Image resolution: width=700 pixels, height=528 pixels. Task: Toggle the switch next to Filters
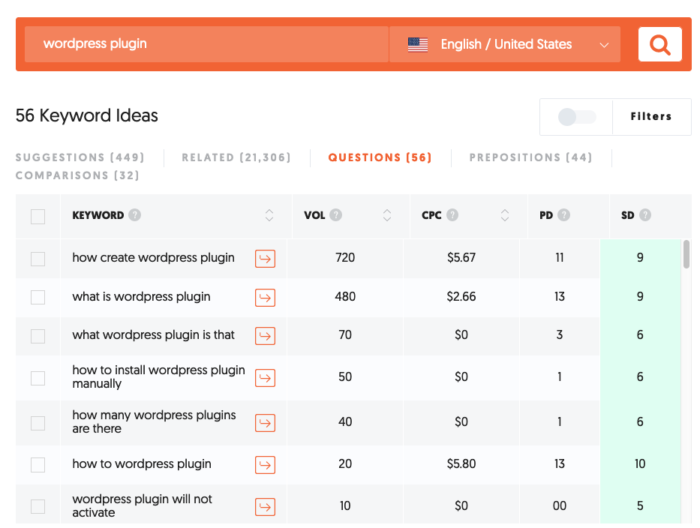pos(576,117)
